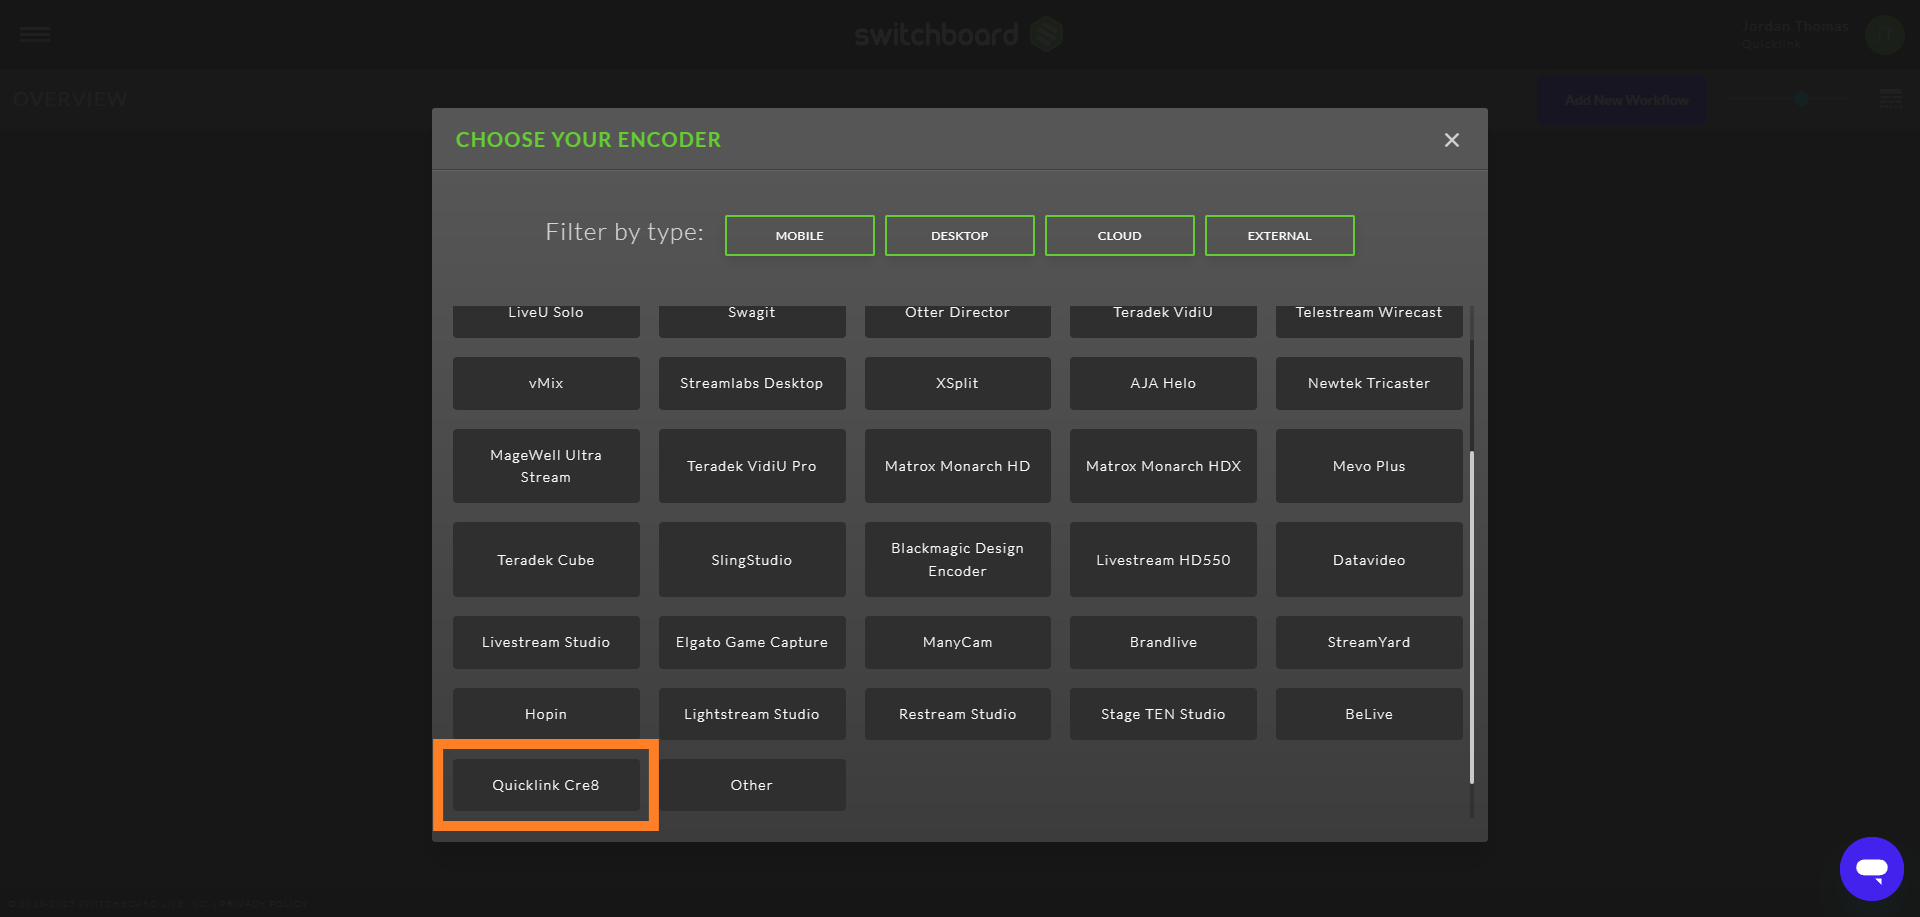Select the SlingStudio encoder
This screenshot has height=917, width=1920.
coord(752,560)
